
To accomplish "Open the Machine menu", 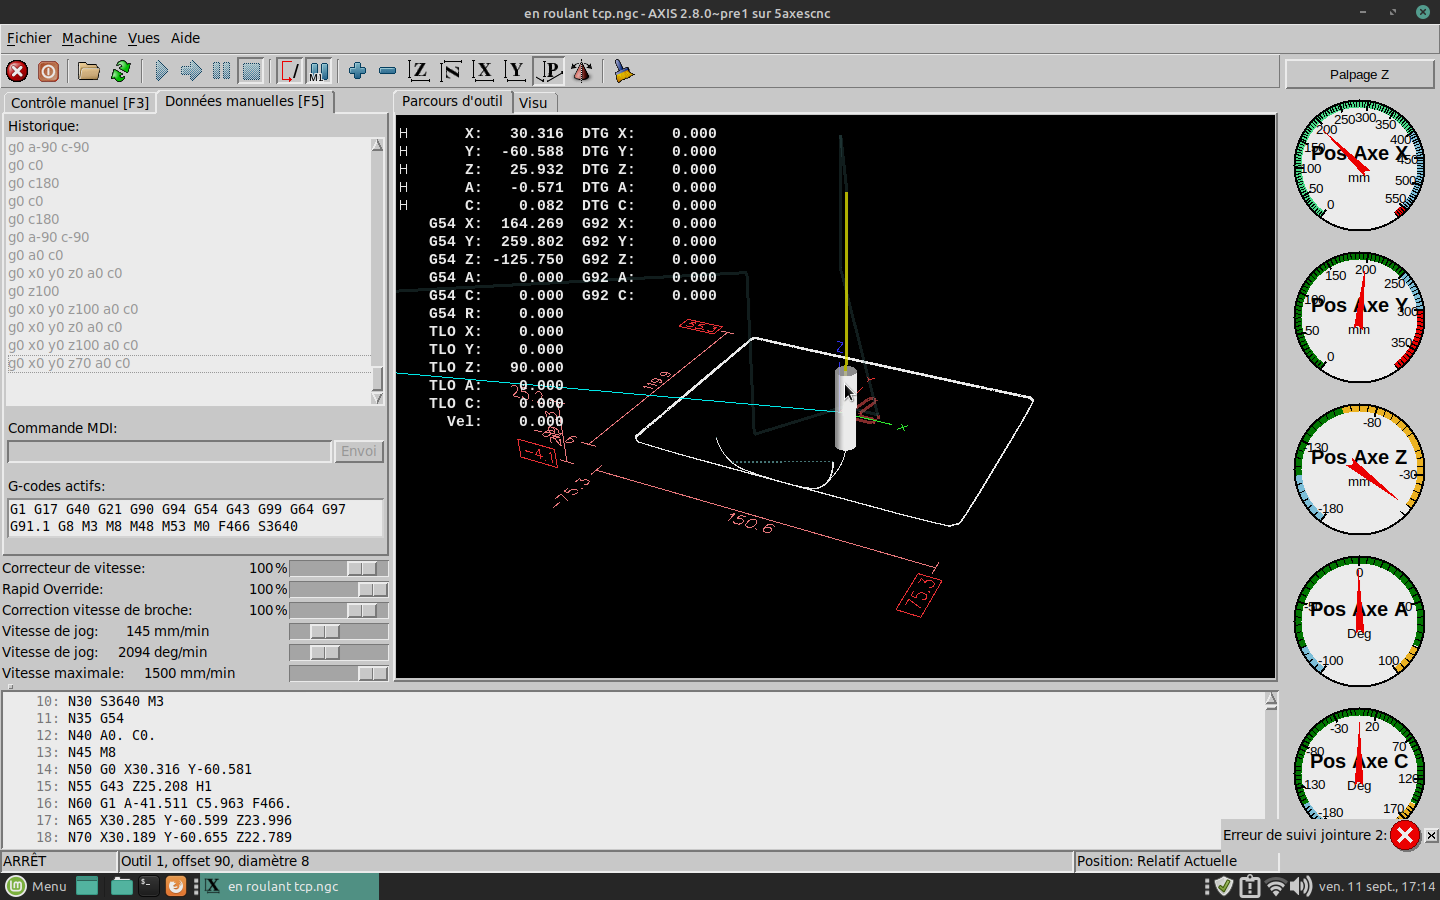I will pos(89,38).
